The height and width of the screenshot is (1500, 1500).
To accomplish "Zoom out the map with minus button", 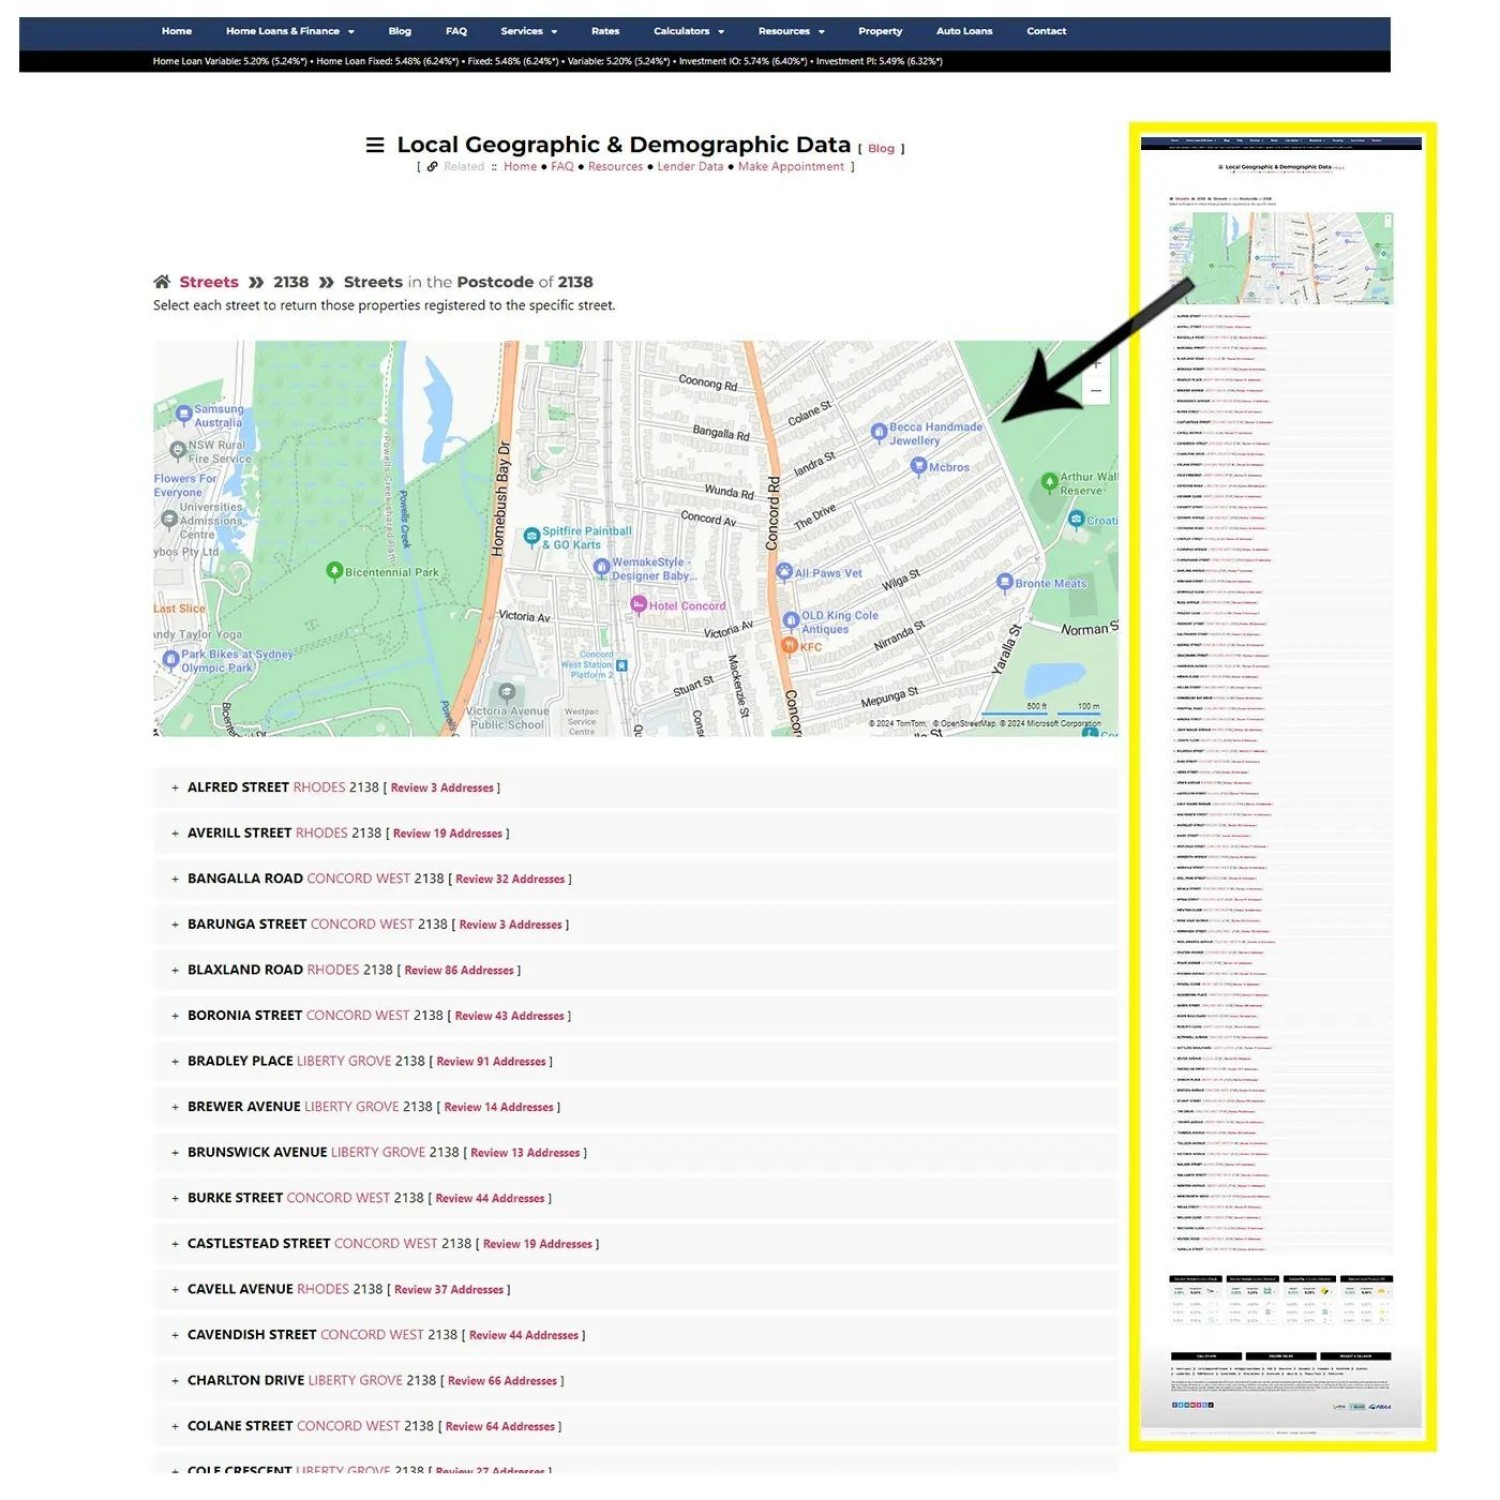I will tap(1096, 392).
